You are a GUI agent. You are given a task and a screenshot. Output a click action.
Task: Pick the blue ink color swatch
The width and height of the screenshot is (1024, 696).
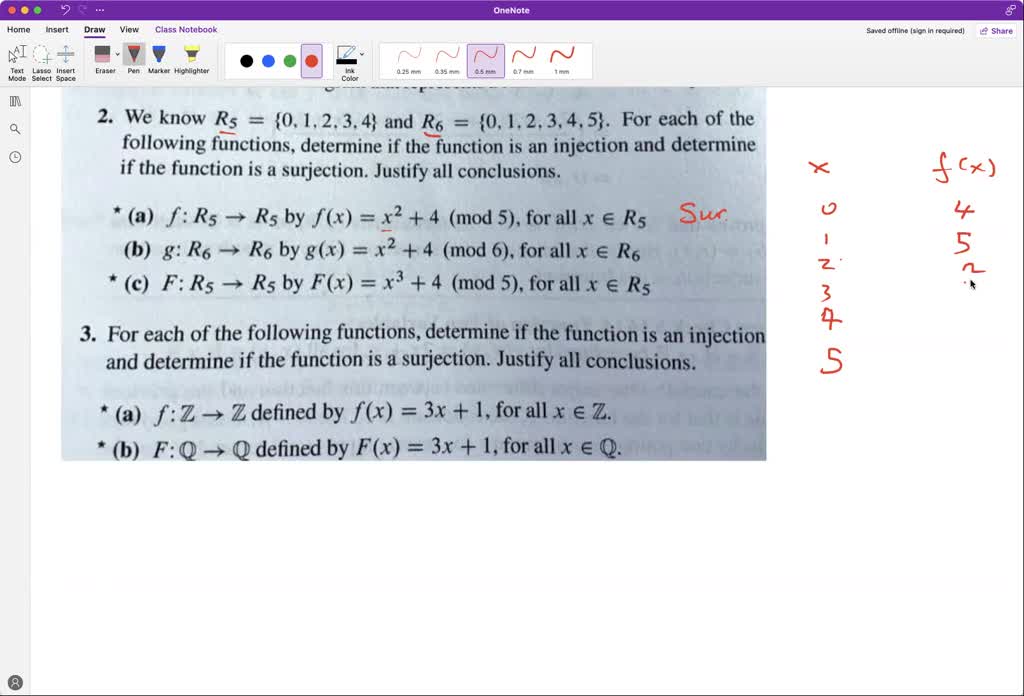point(268,60)
